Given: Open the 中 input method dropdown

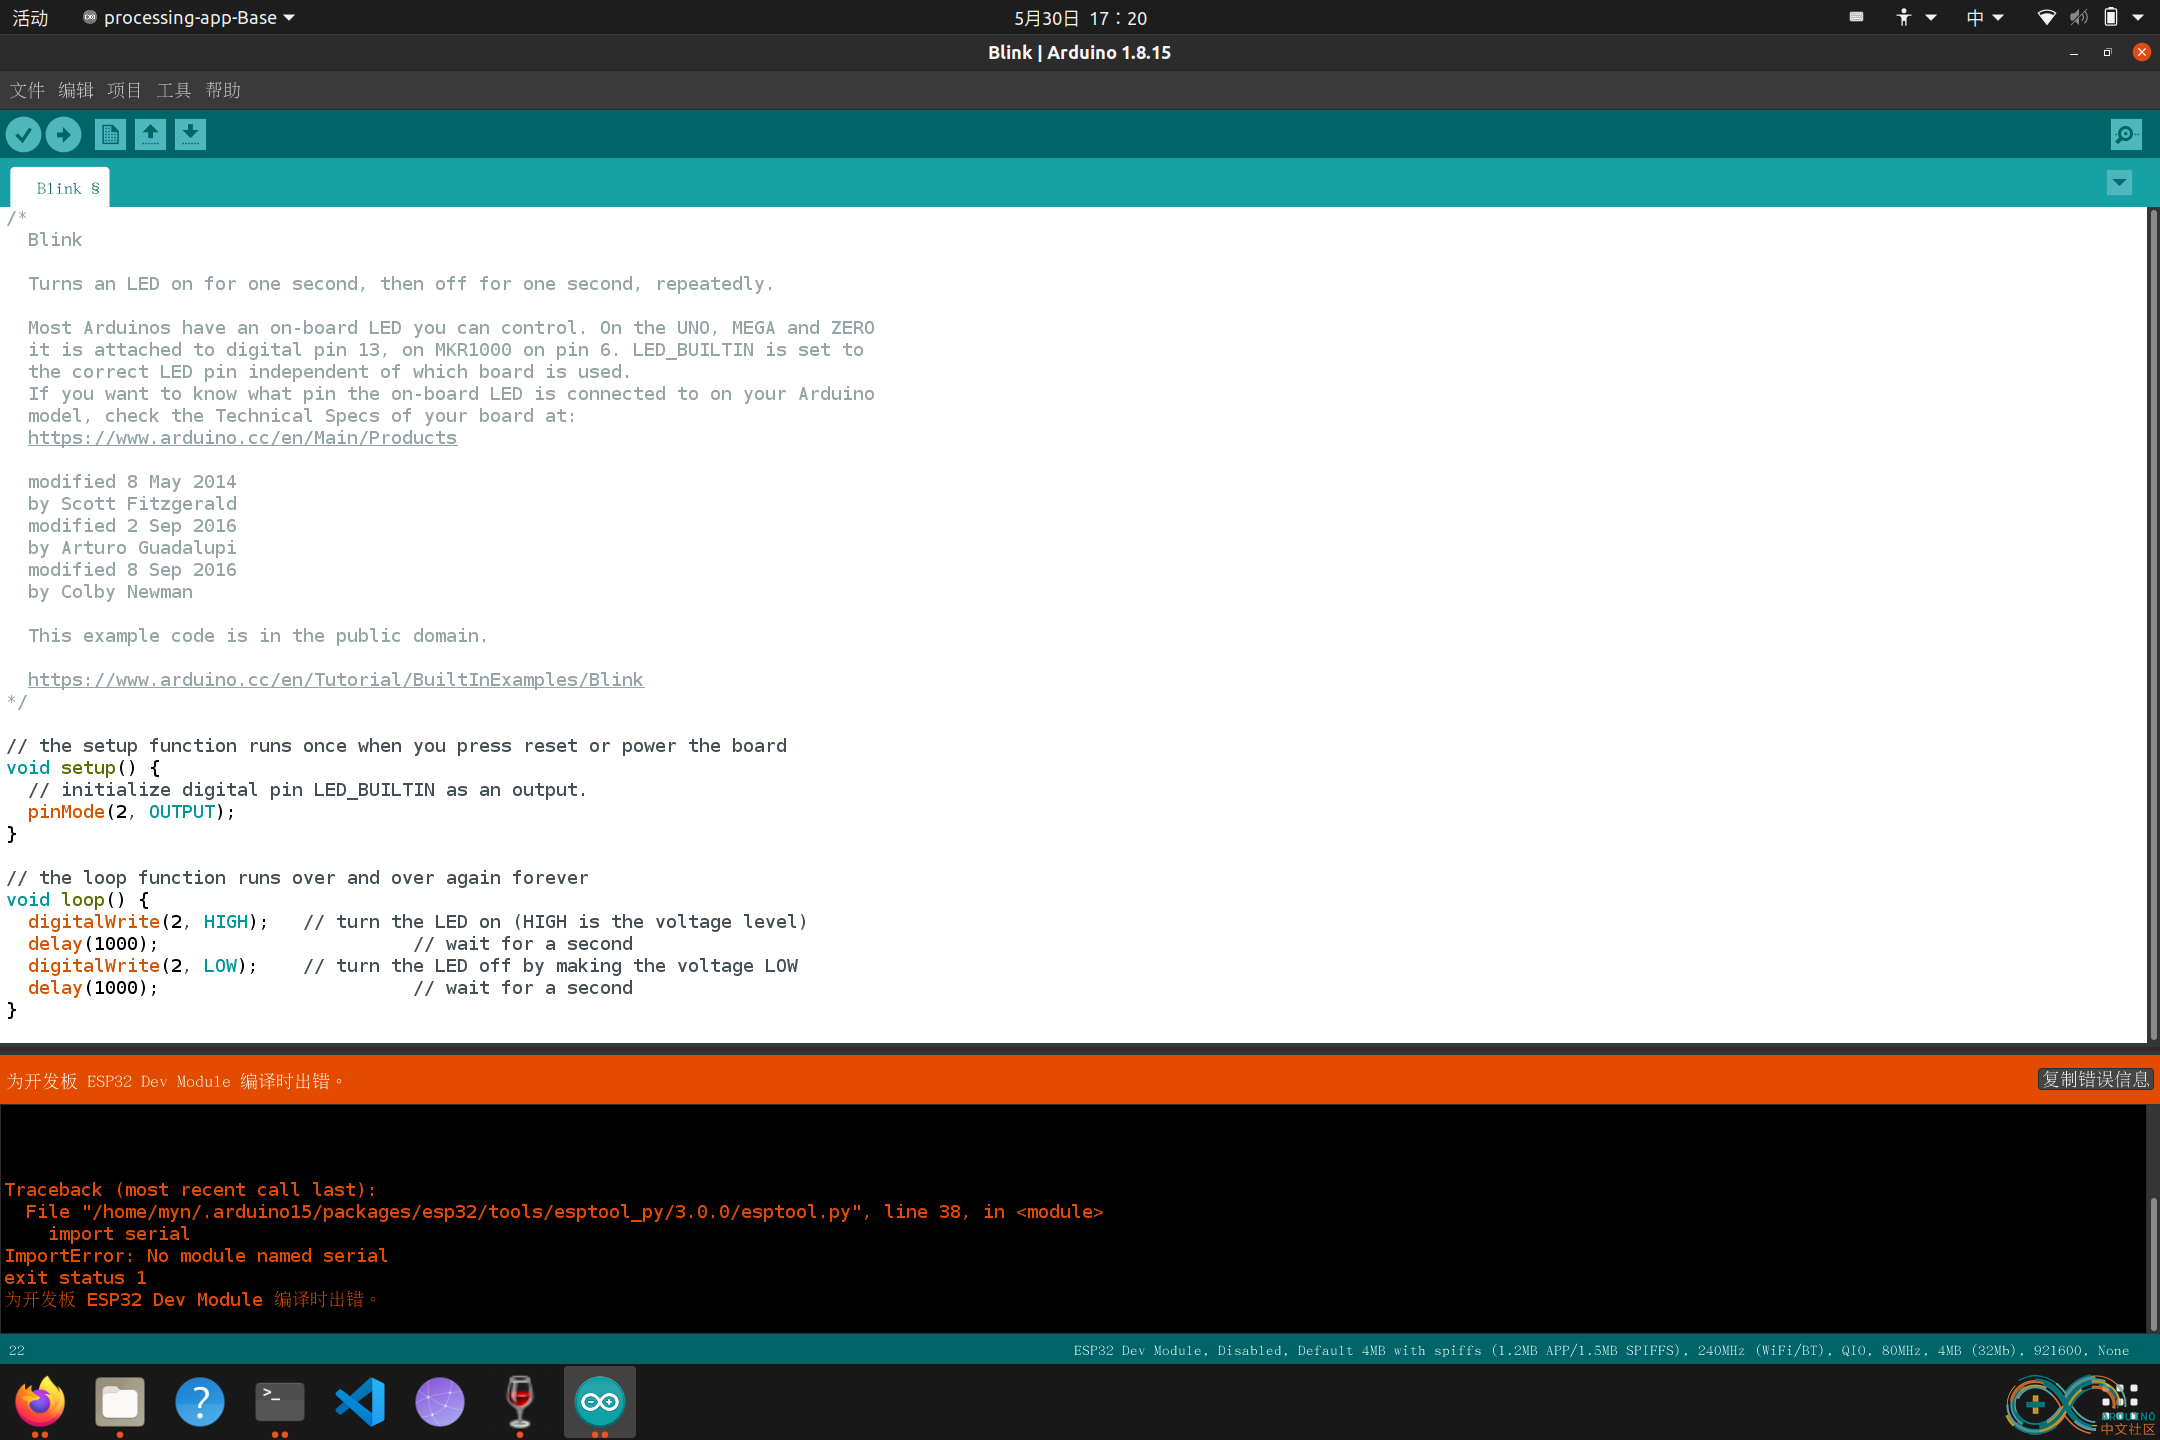Looking at the screenshot, I should [1985, 17].
